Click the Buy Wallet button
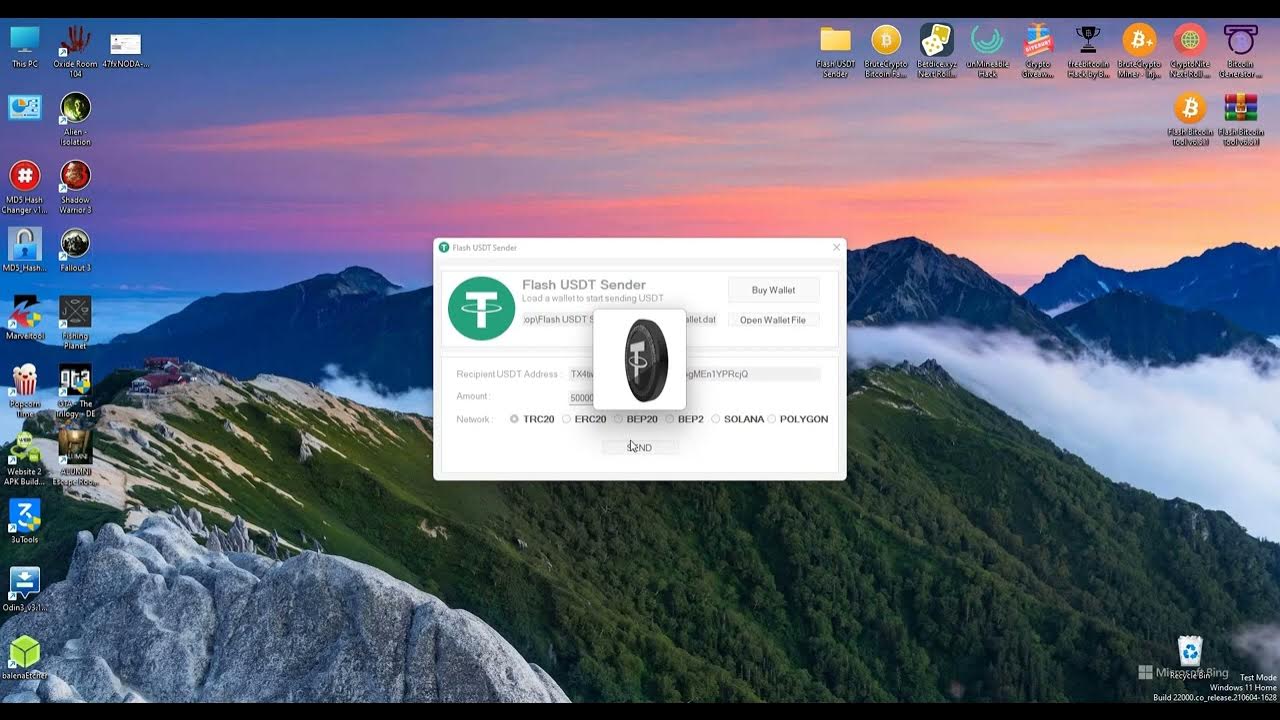 pyautogui.click(x=774, y=290)
